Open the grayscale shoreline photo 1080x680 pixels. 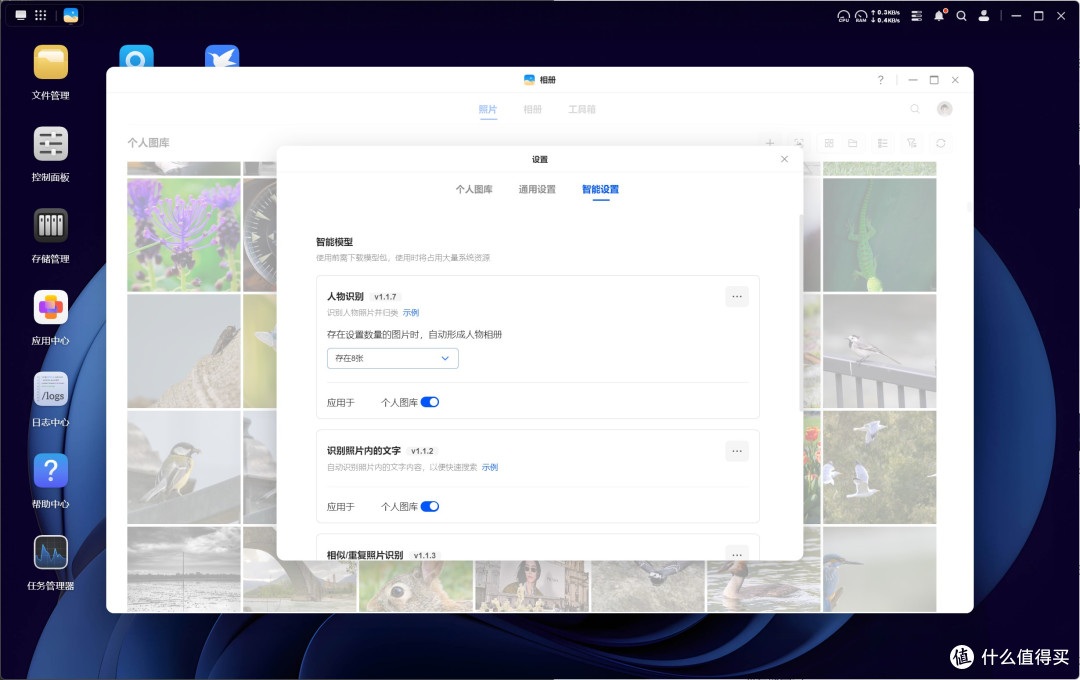tap(184, 569)
